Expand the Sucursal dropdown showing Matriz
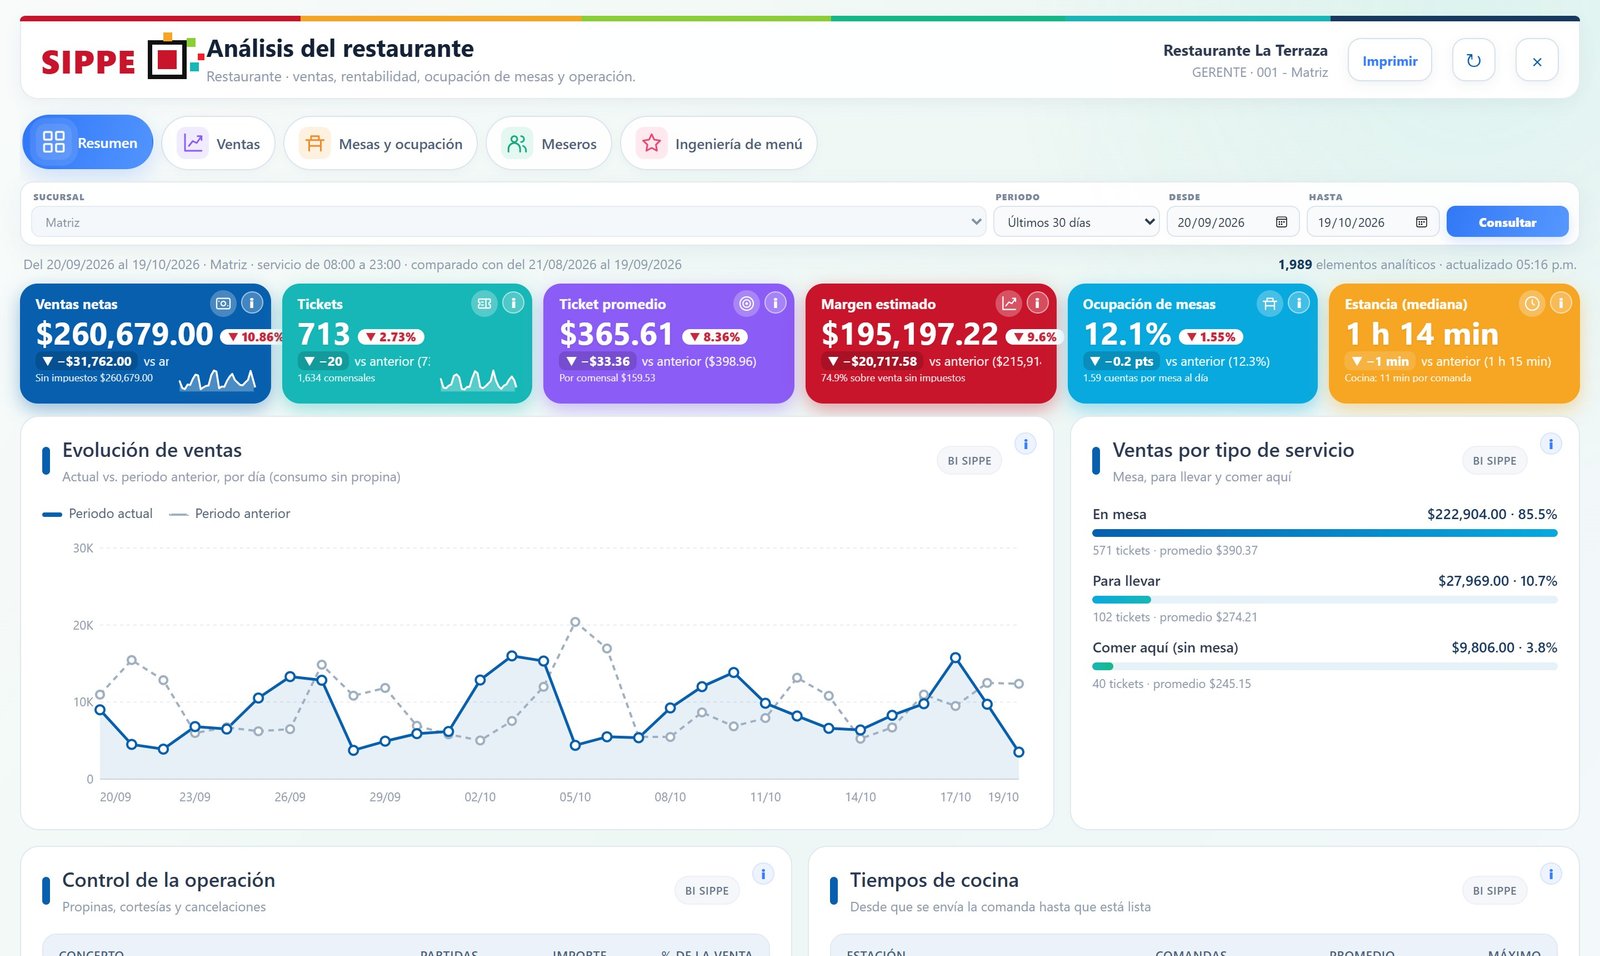1600x956 pixels. [x=509, y=222]
